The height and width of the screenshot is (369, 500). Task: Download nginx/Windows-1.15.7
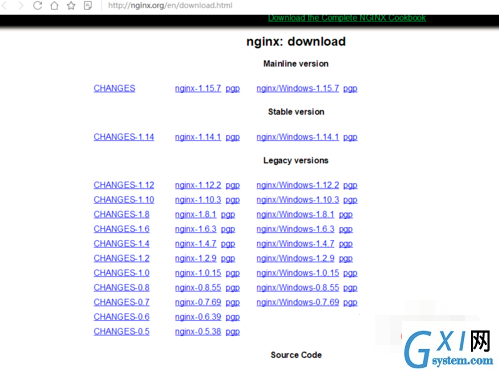[x=298, y=88]
